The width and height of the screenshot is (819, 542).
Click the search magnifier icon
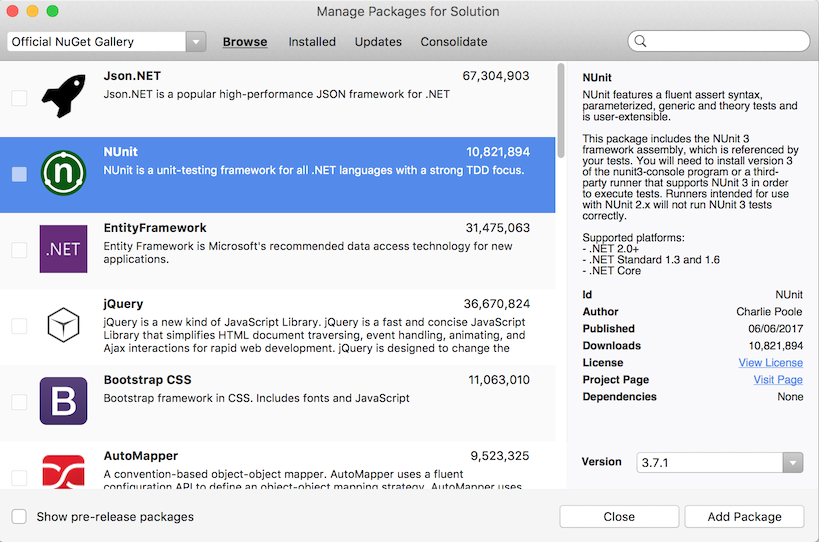point(640,41)
